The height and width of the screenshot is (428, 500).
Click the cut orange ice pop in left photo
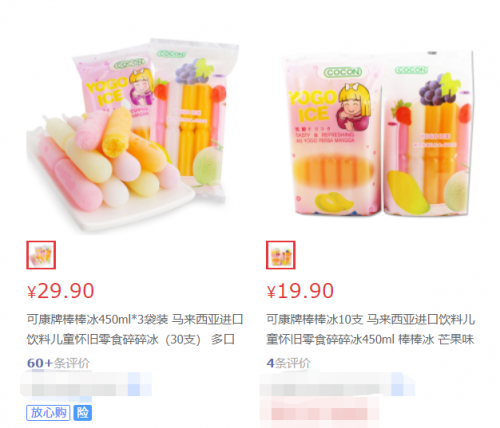(117, 132)
